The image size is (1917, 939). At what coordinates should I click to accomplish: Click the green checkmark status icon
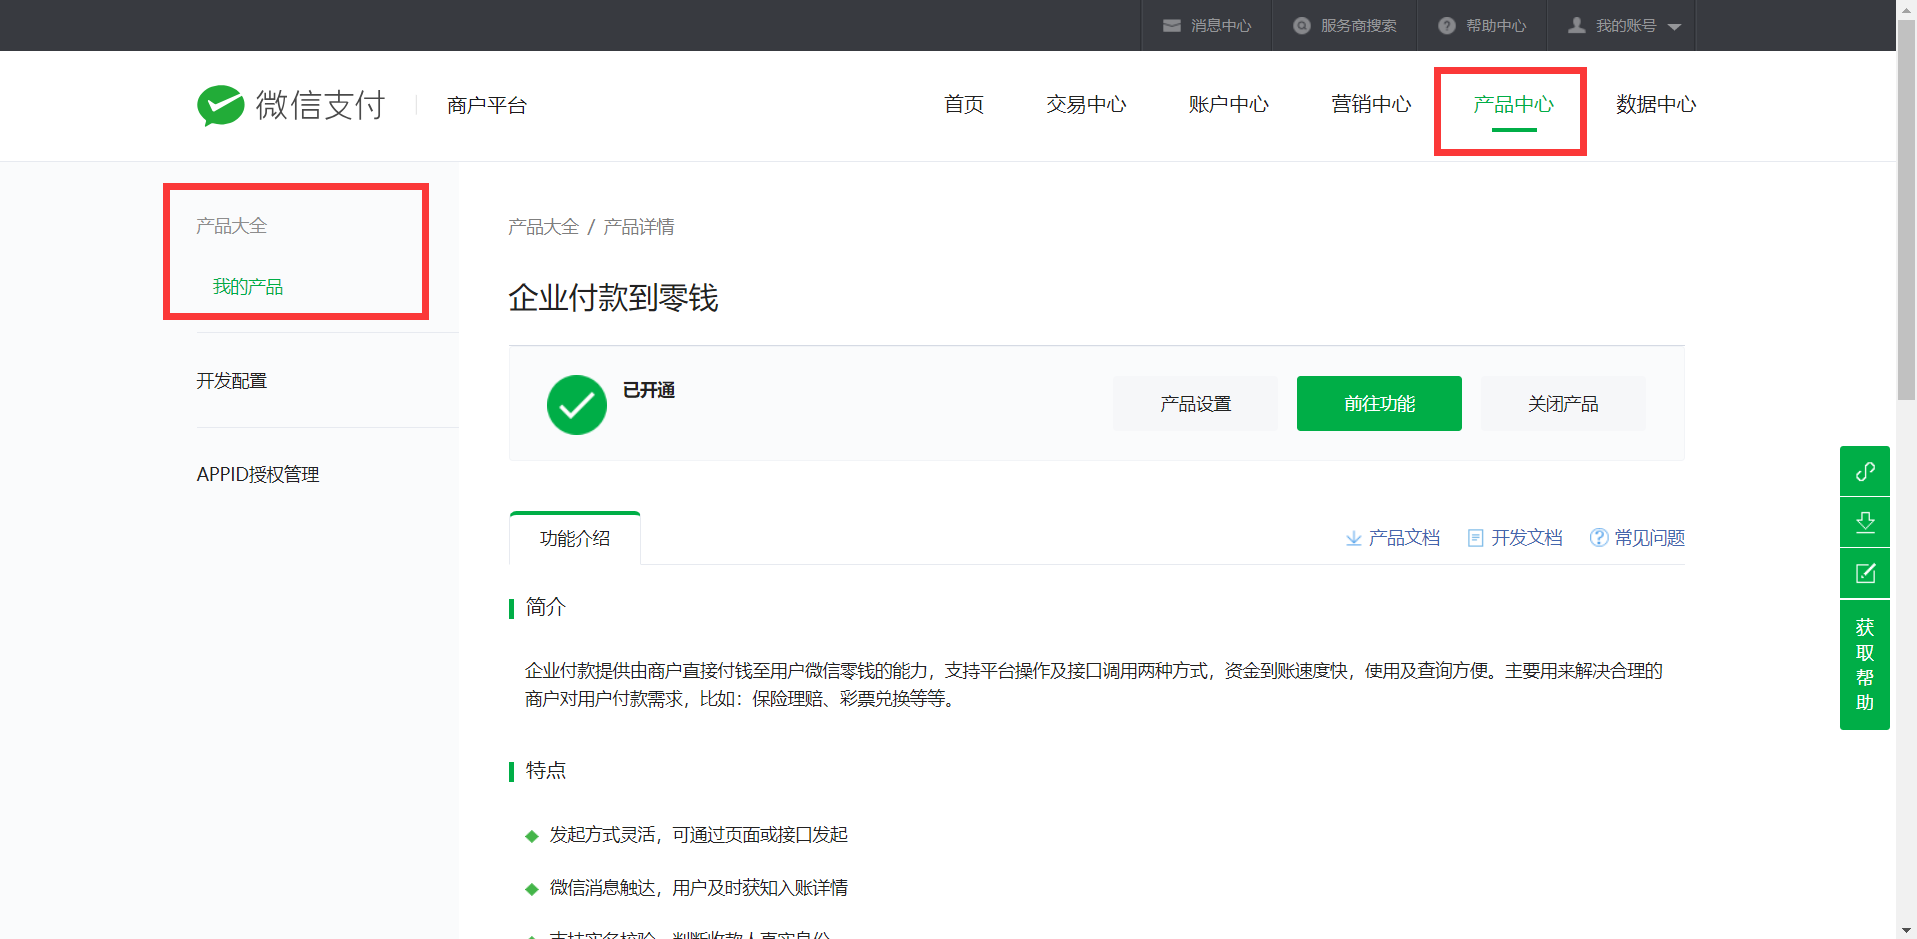tap(577, 405)
